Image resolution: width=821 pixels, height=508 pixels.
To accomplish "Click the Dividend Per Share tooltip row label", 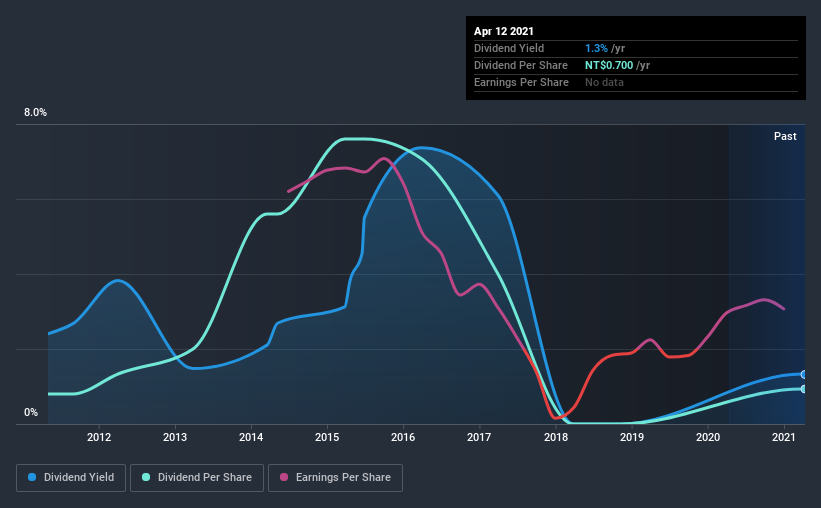I will pos(520,65).
